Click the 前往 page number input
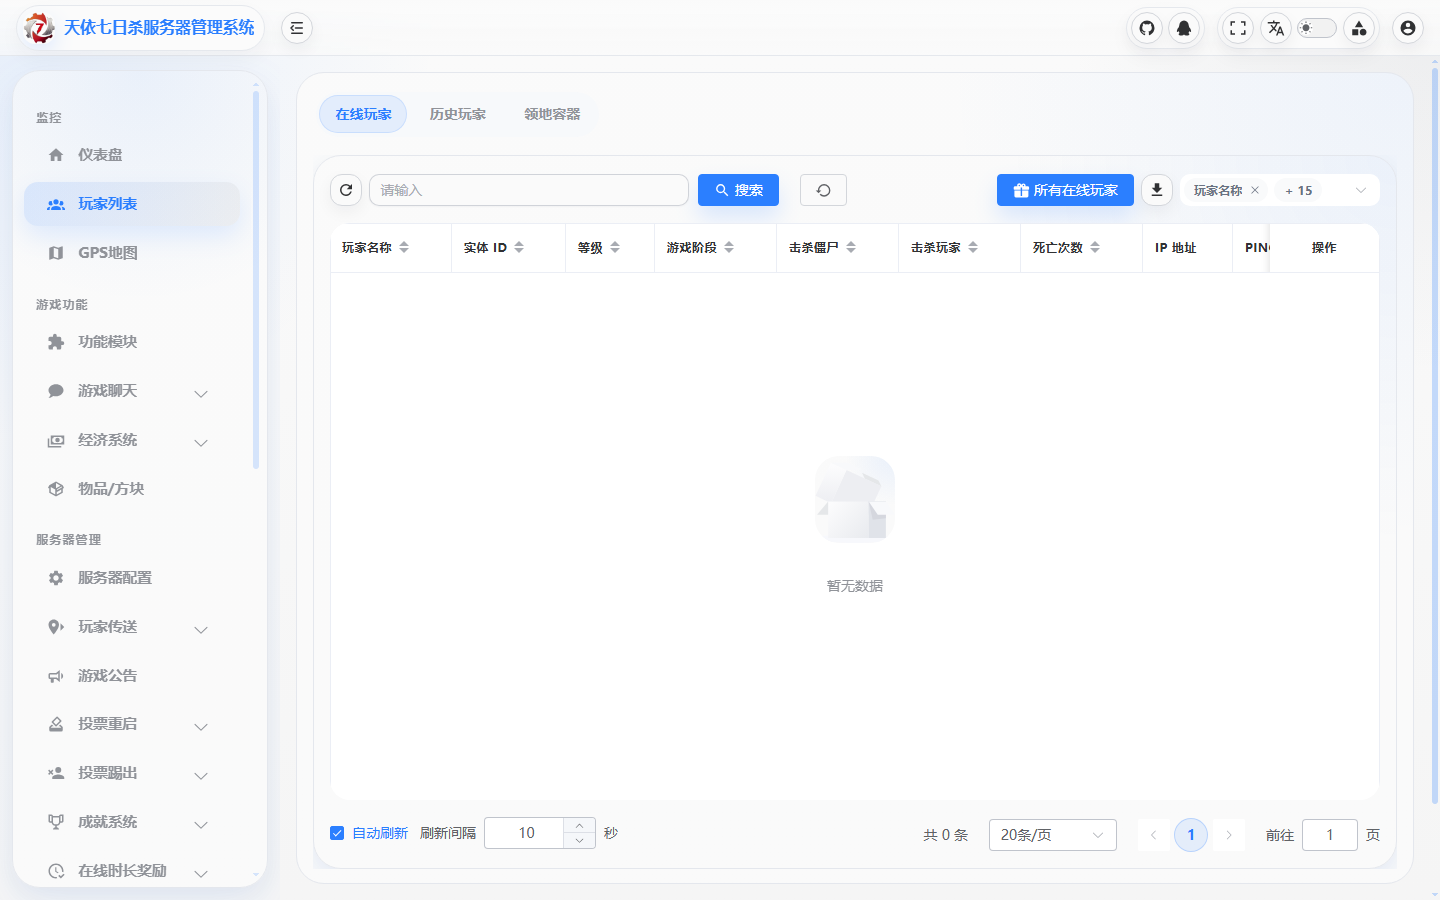This screenshot has width=1440, height=900. [1330, 835]
